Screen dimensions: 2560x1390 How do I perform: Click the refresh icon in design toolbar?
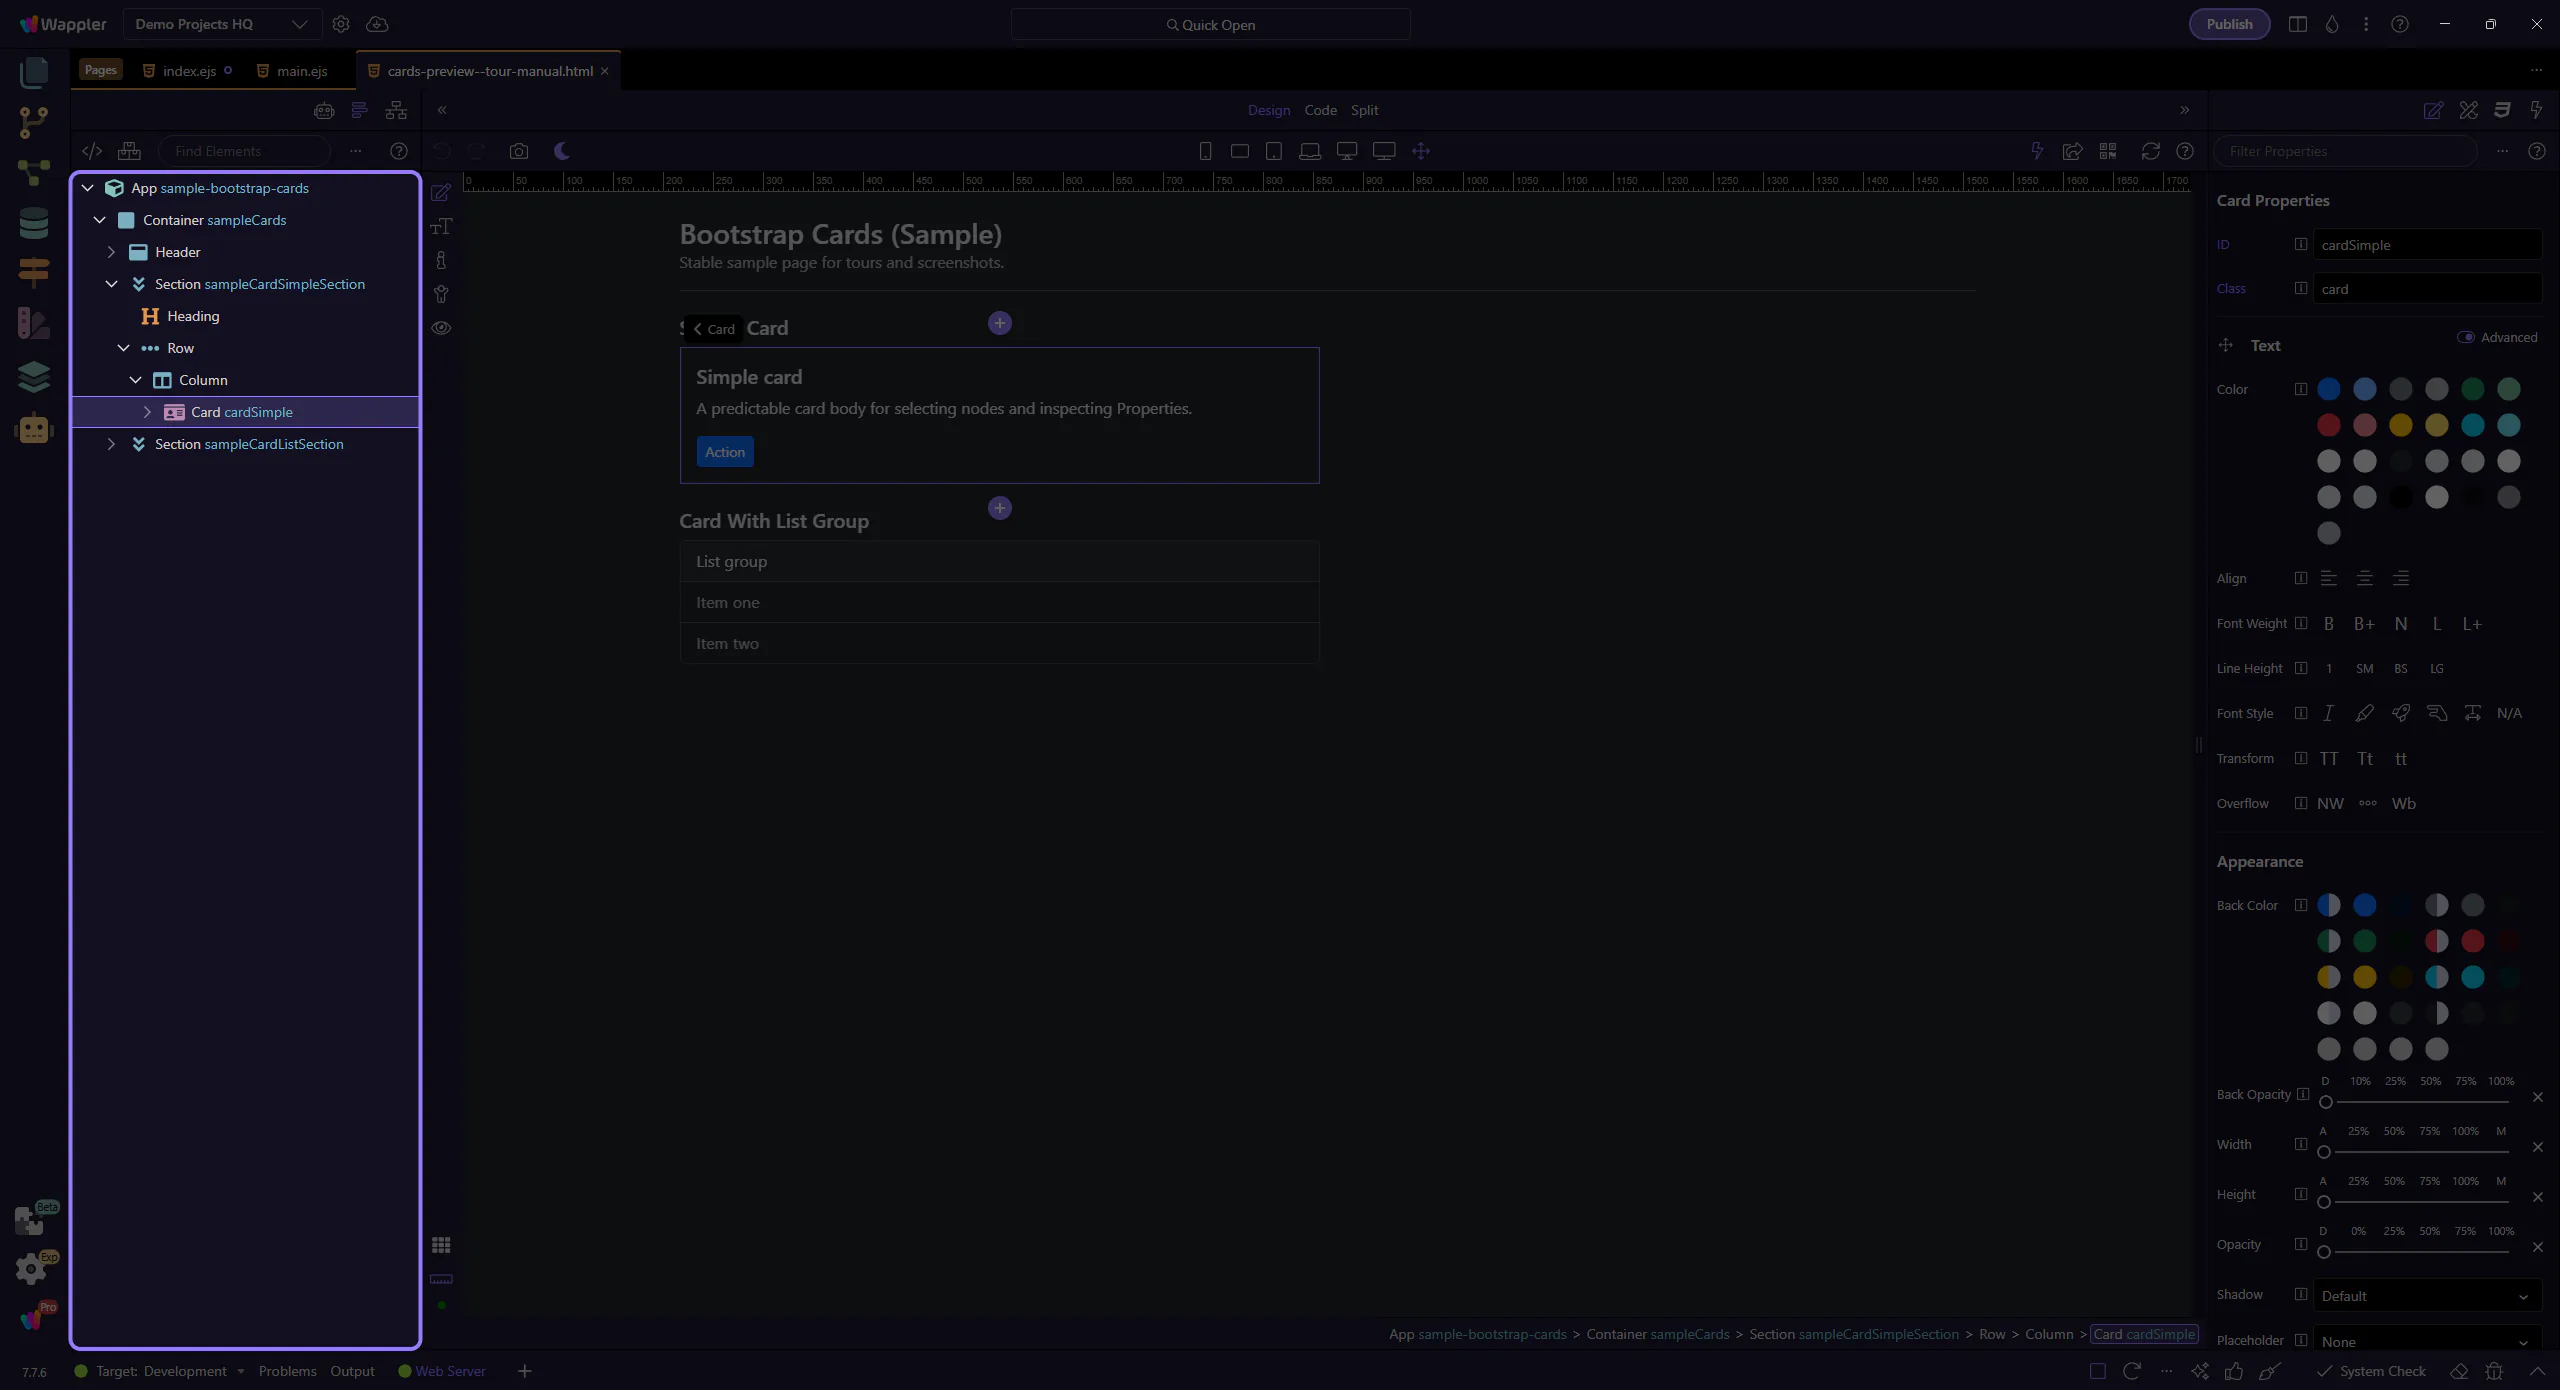point(2150,151)
